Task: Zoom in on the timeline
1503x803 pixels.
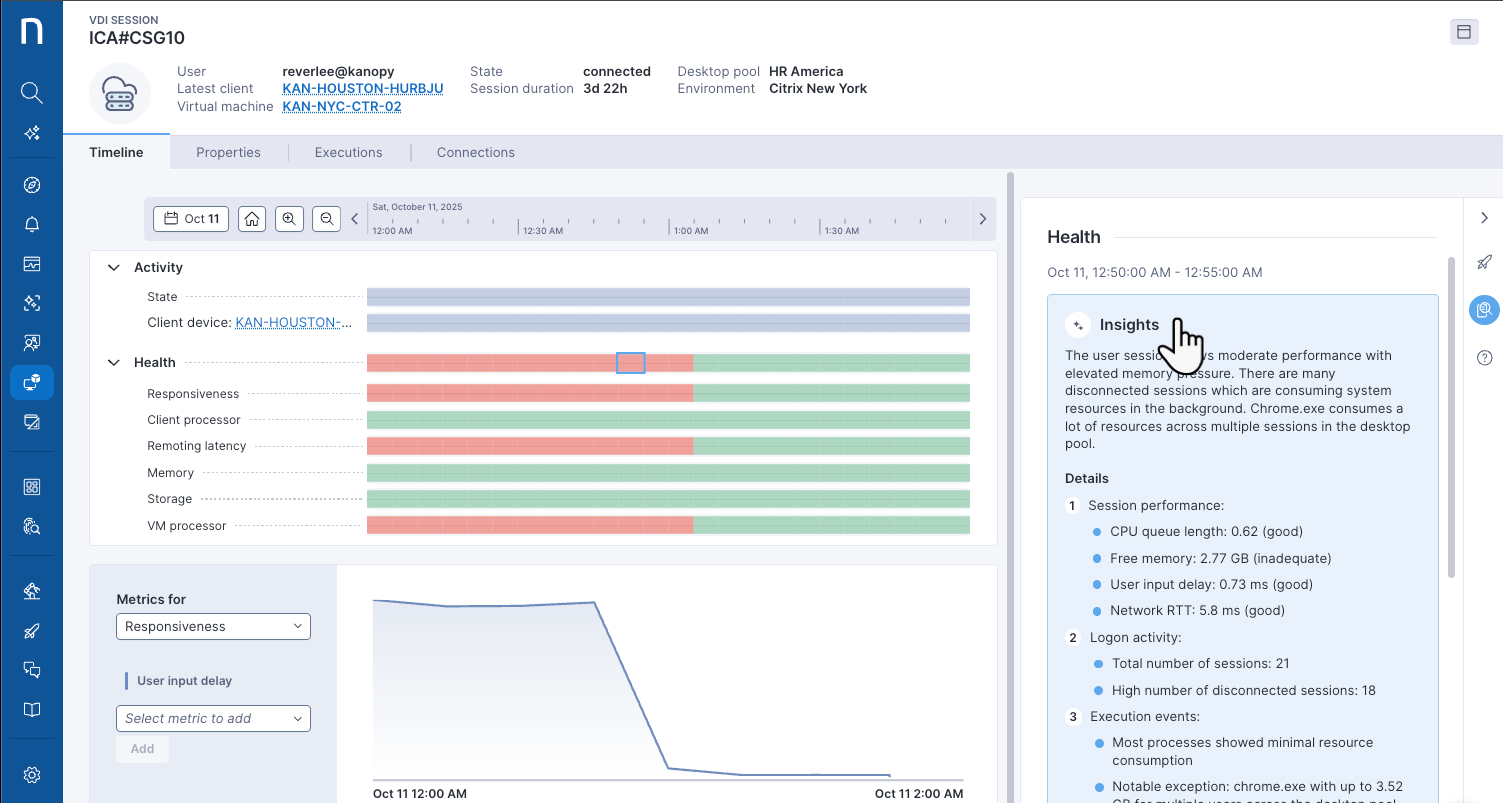Action: (x=289, y=219)
